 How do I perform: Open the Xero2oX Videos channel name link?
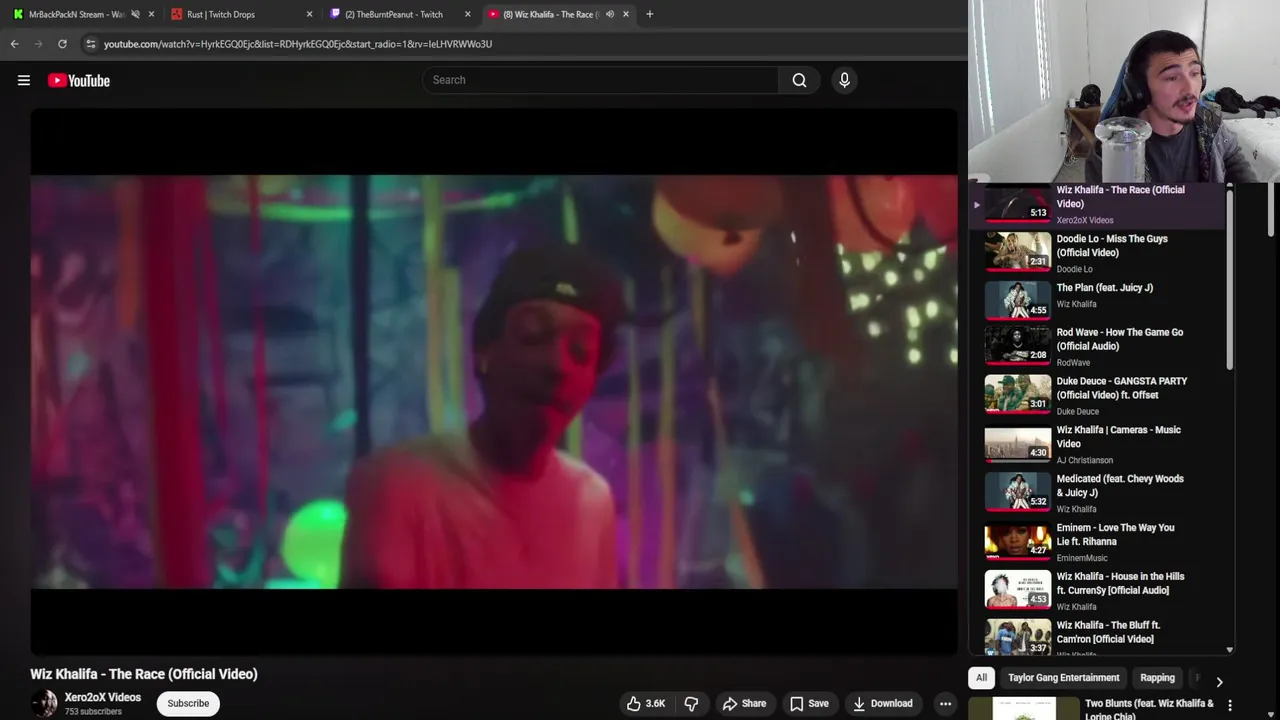click(103, 697)
